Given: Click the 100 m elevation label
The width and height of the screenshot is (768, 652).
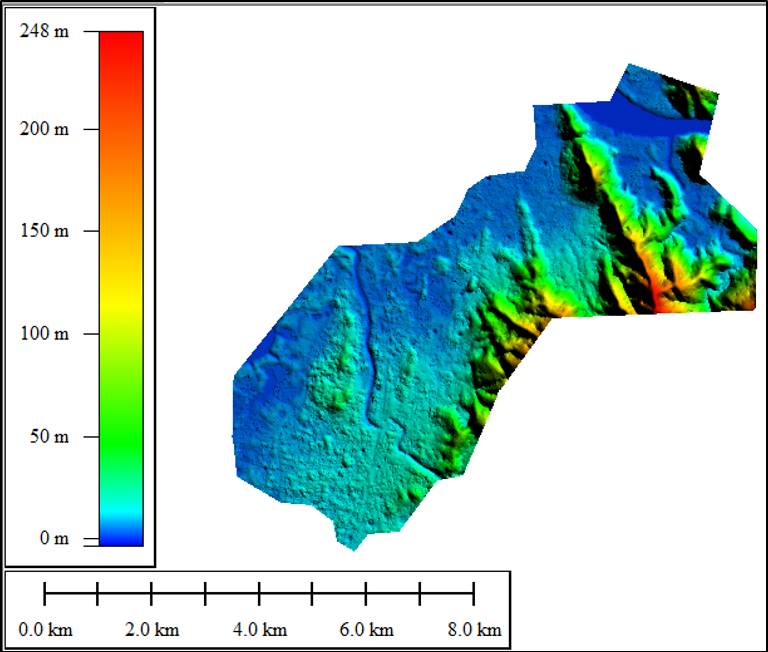Looking at the screenshot, I should (45, 333).
